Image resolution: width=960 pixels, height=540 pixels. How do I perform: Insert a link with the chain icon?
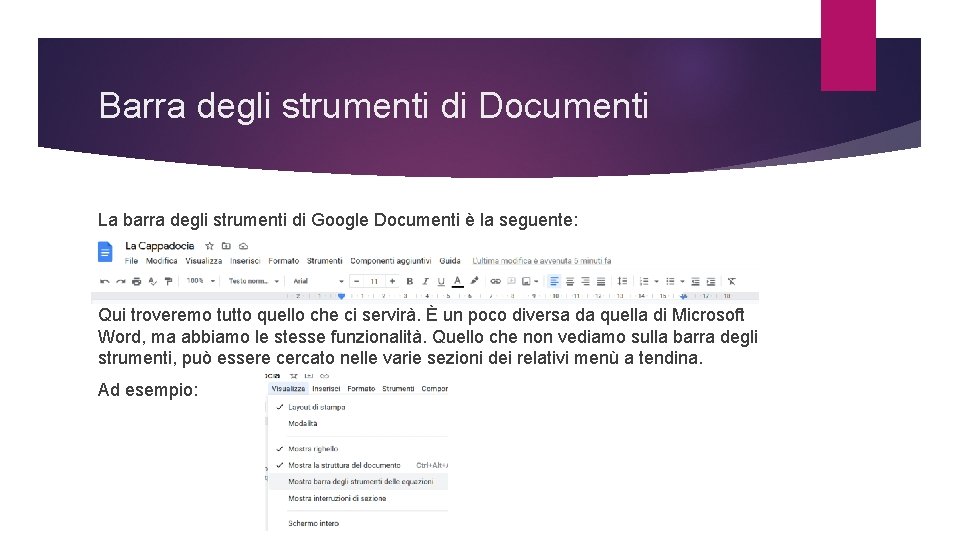tap(495, 282)
